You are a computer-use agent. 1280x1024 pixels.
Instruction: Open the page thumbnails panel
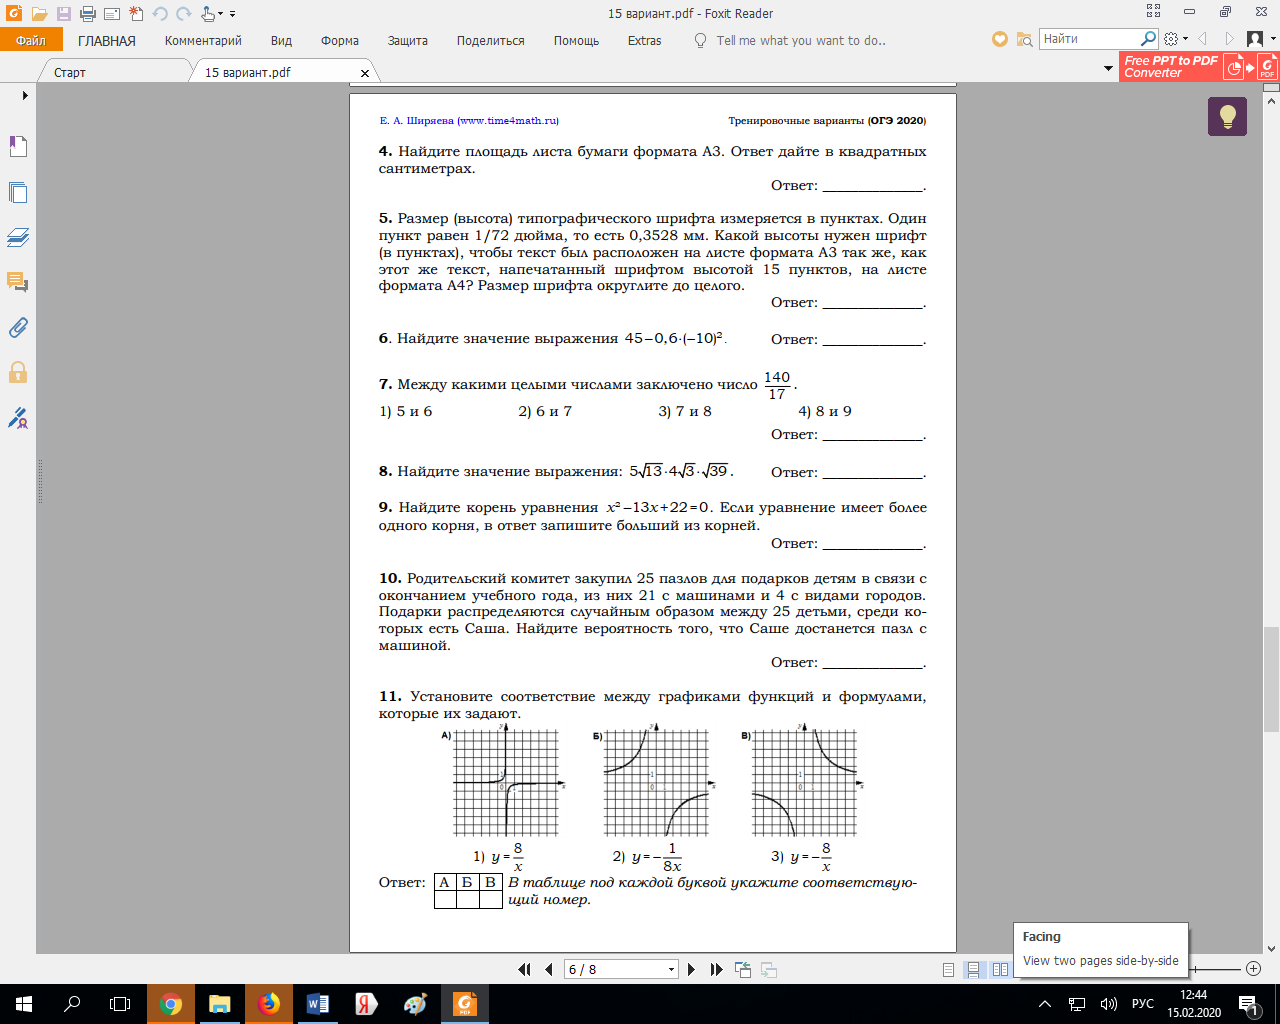(18, 192)
